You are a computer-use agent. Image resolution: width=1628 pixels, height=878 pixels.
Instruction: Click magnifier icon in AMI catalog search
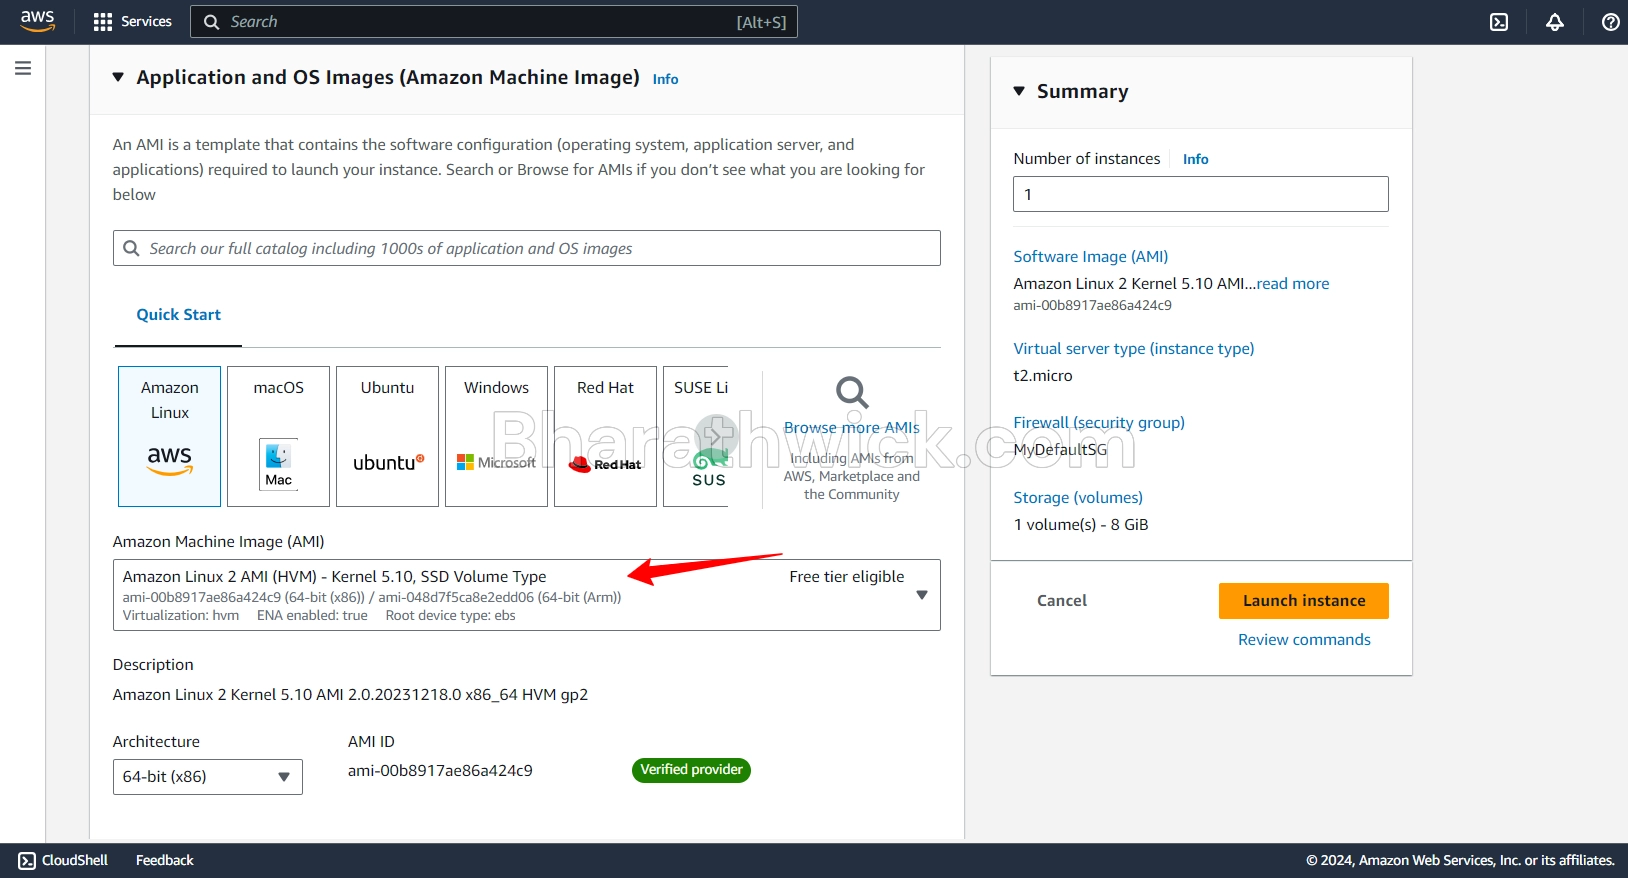[x=131, y=248]
